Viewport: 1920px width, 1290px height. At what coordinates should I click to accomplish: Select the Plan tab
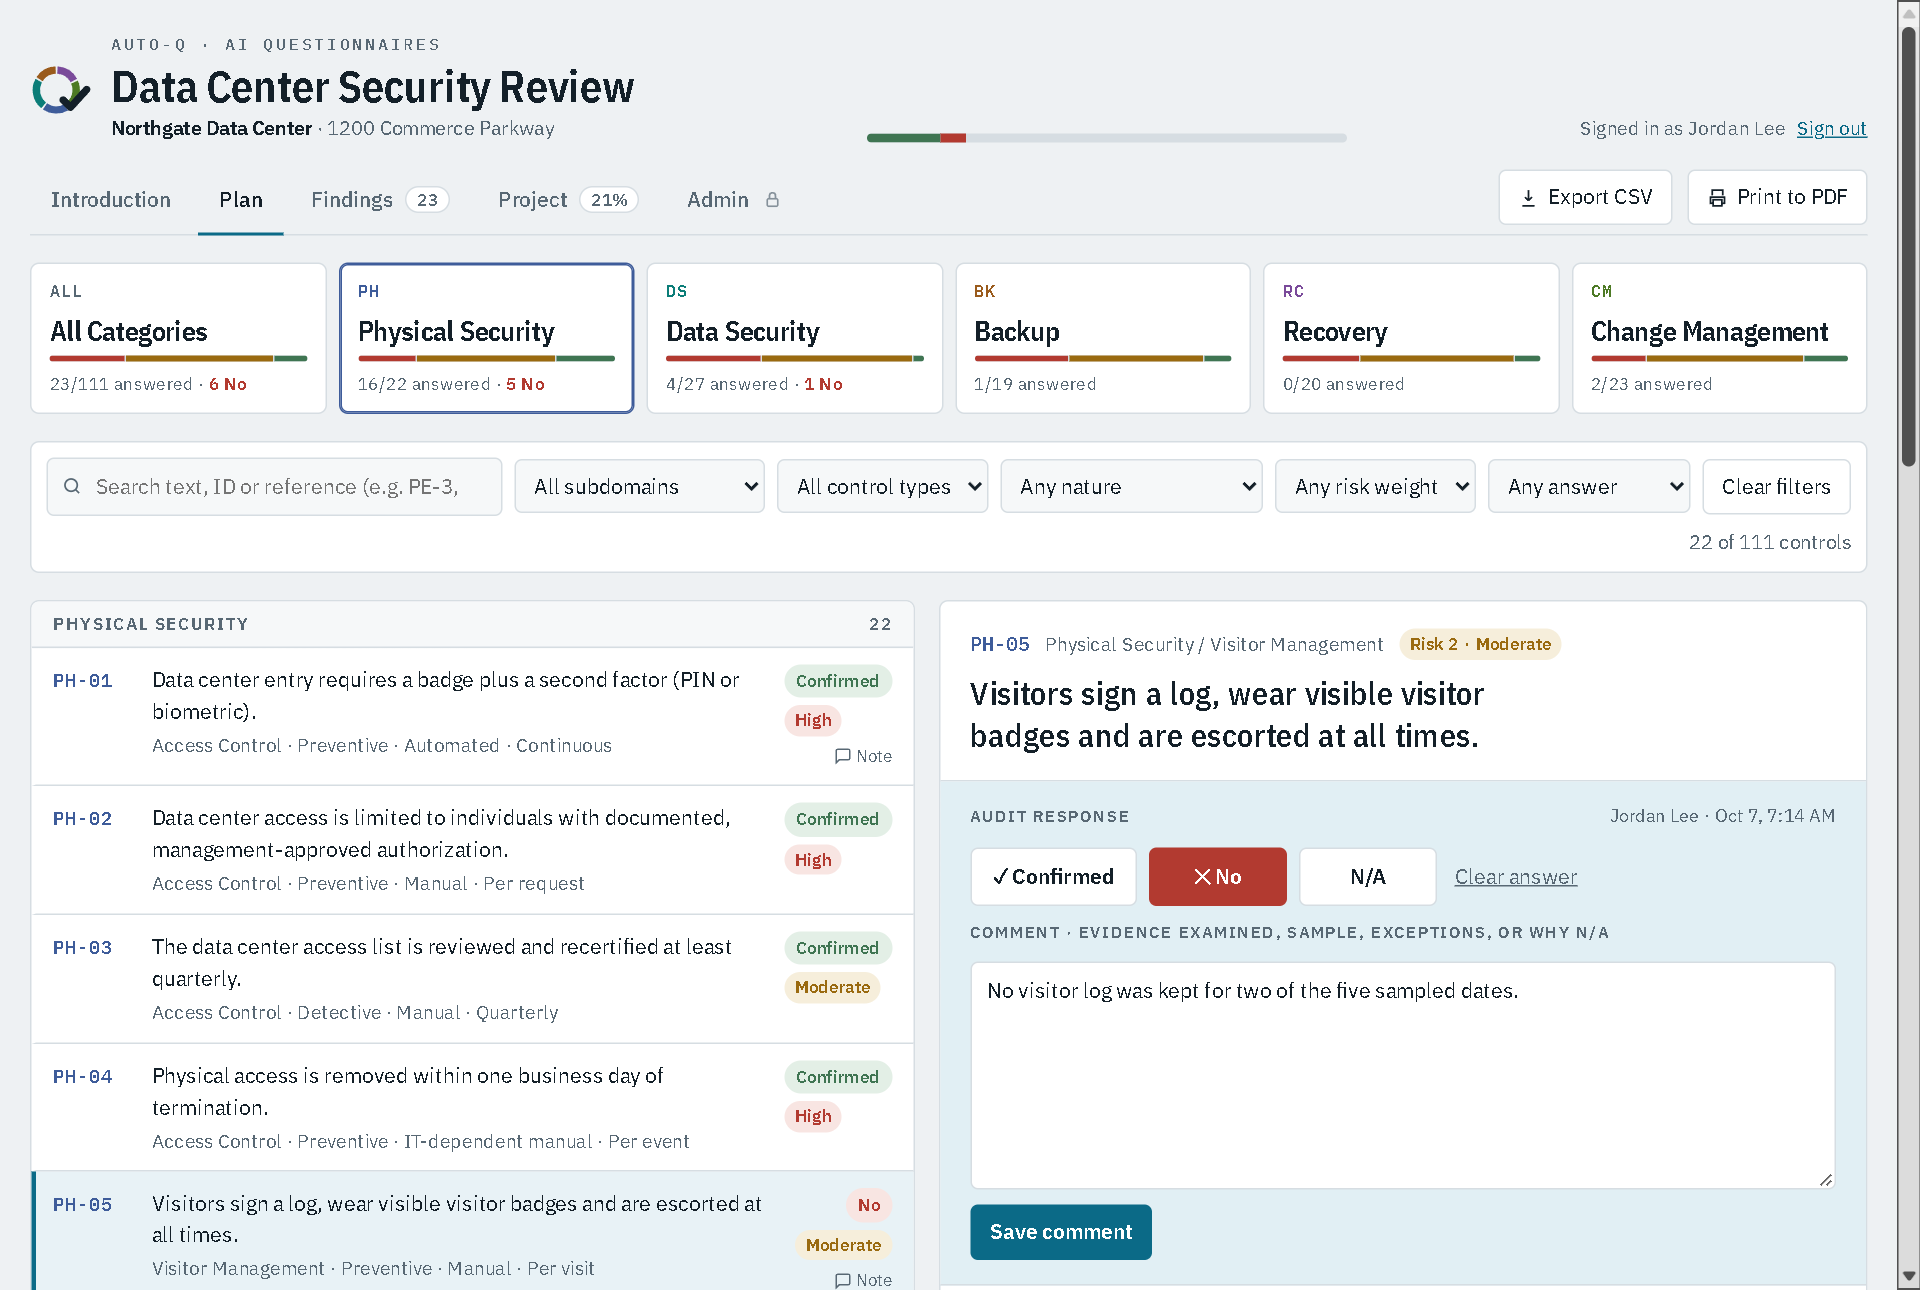click(x=241, y=200)
